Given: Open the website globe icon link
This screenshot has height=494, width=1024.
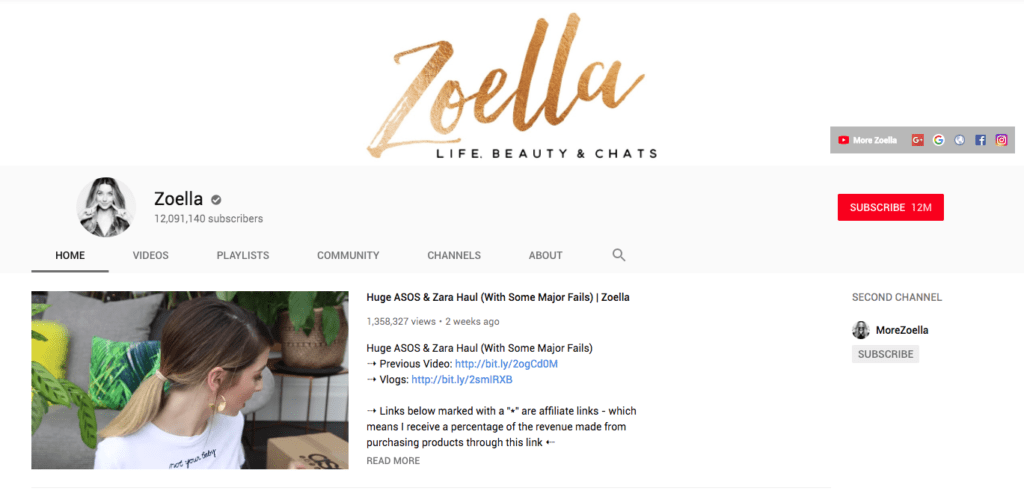Looking at the screenshot, I should coord(959,140).
